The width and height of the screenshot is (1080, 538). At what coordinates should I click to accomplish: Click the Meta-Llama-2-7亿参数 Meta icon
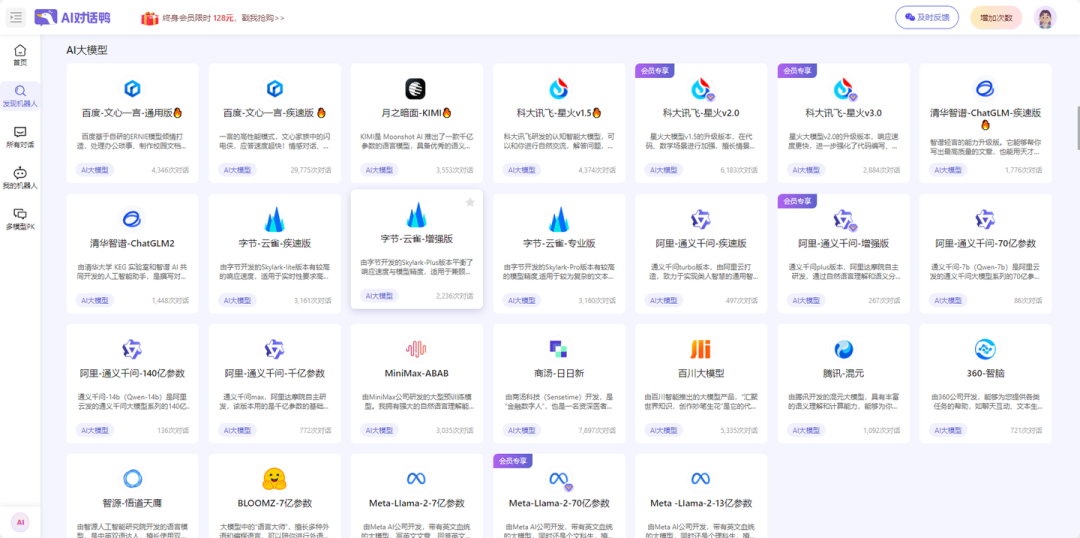pyautogui.click(x=416, y=479)
